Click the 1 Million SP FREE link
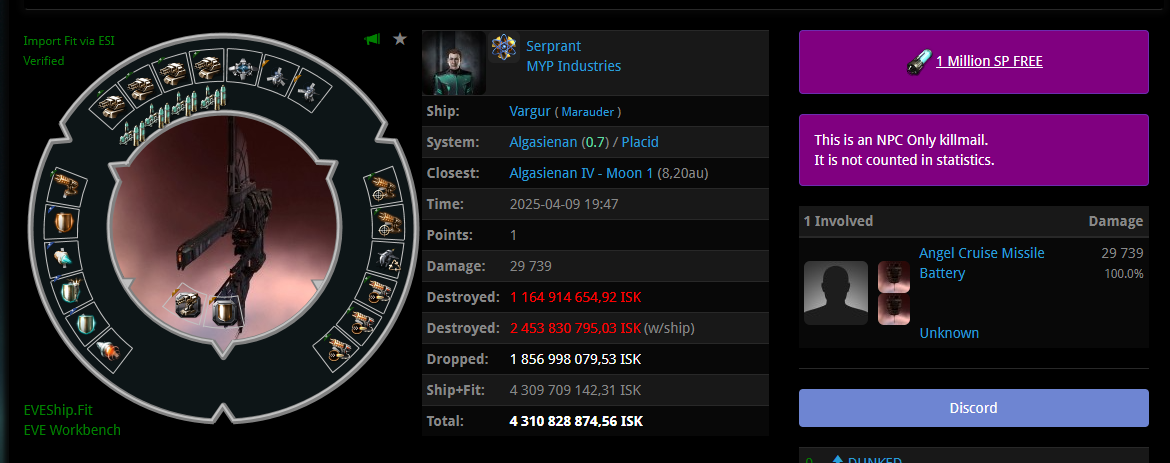Image resolution: width=1170 pixels, height=463 pixels. click(989, 61)
